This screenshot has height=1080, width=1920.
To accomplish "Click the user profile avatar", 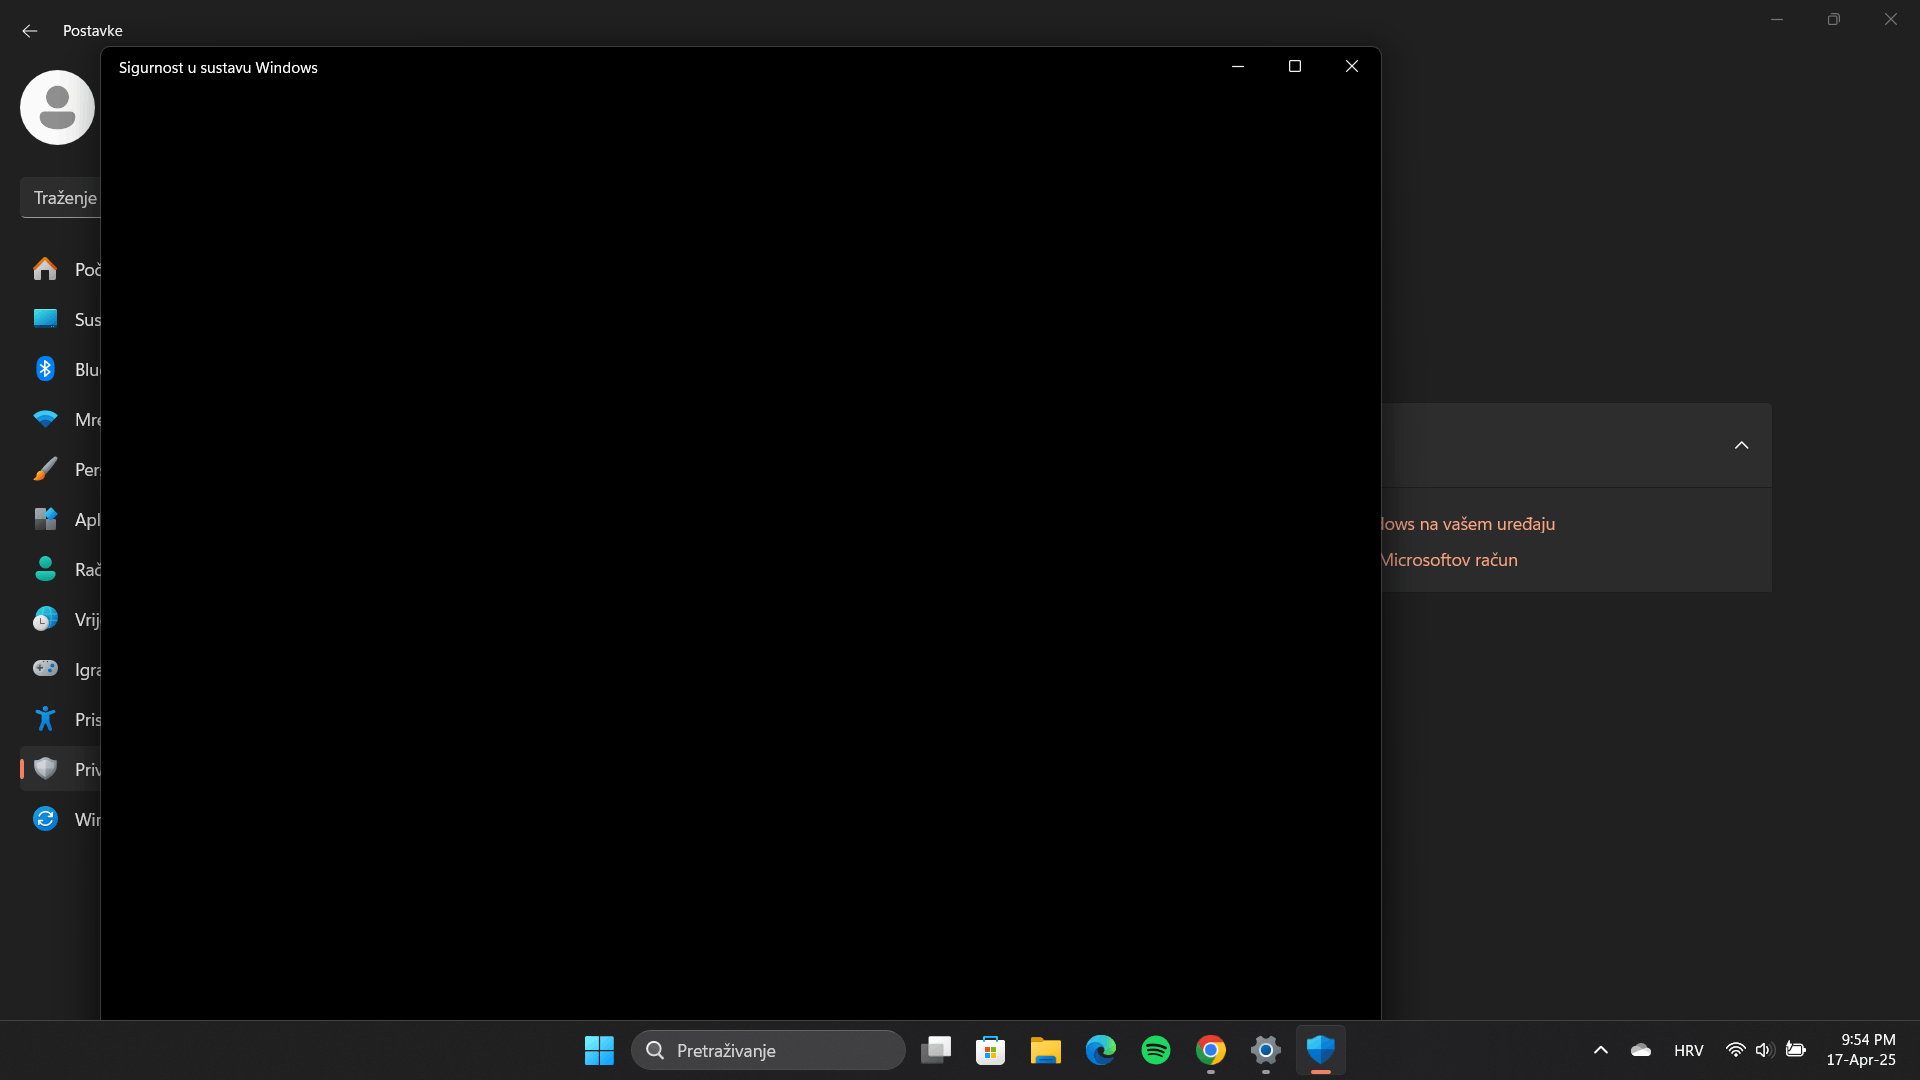I will click(56, 106).
